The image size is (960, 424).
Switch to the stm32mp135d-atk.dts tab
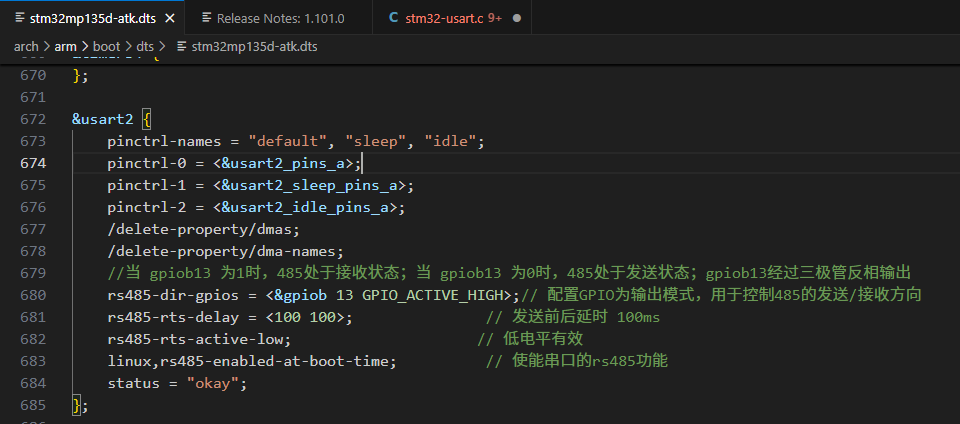(x=92, y=18)
